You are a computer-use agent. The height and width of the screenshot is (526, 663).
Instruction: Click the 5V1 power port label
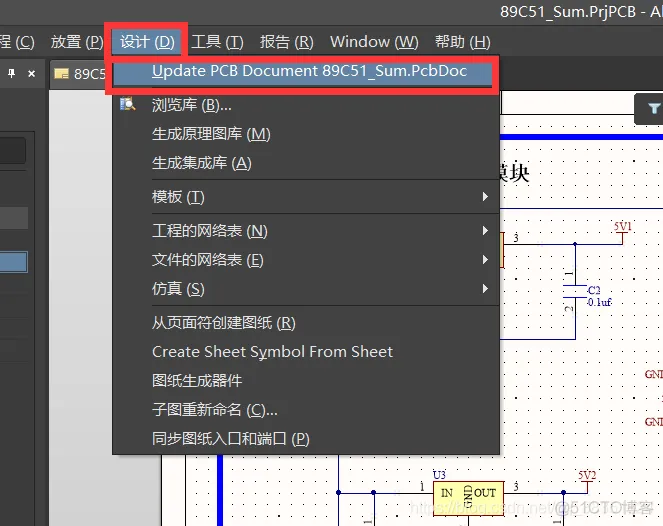pyautogui.click(x=622, y=226)
